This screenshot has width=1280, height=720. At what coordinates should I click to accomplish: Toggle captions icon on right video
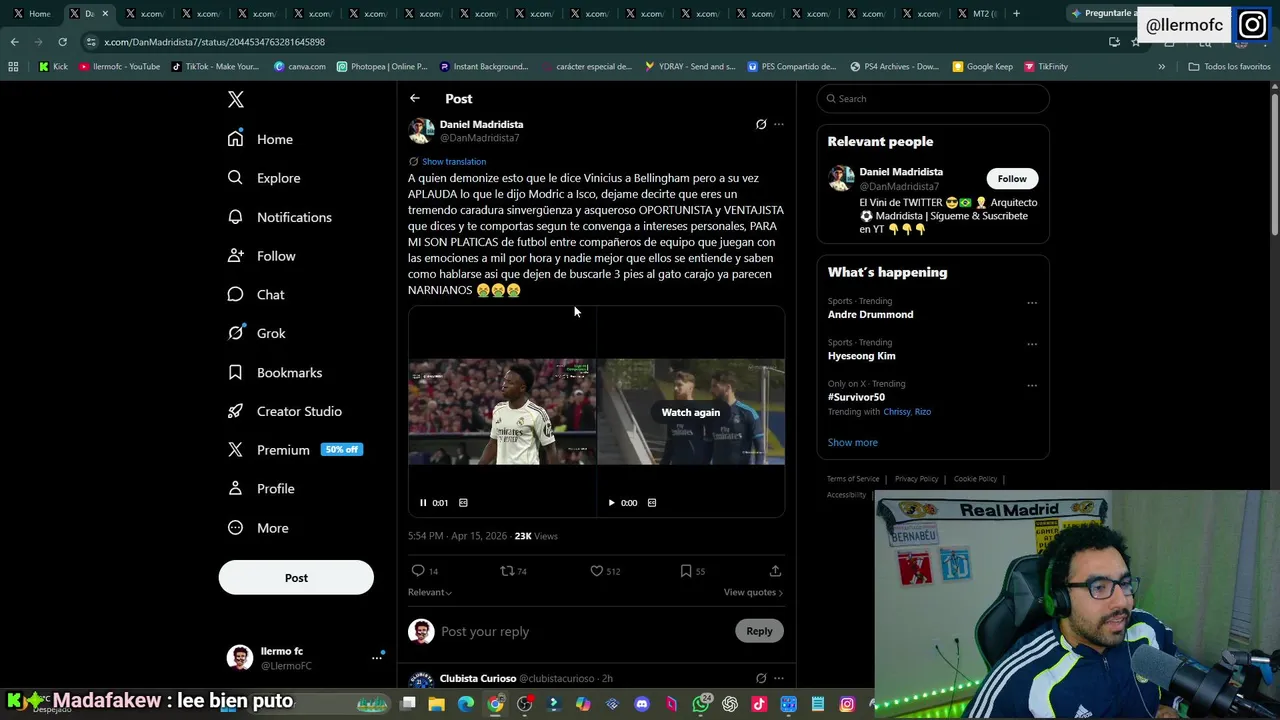[652, 503]
